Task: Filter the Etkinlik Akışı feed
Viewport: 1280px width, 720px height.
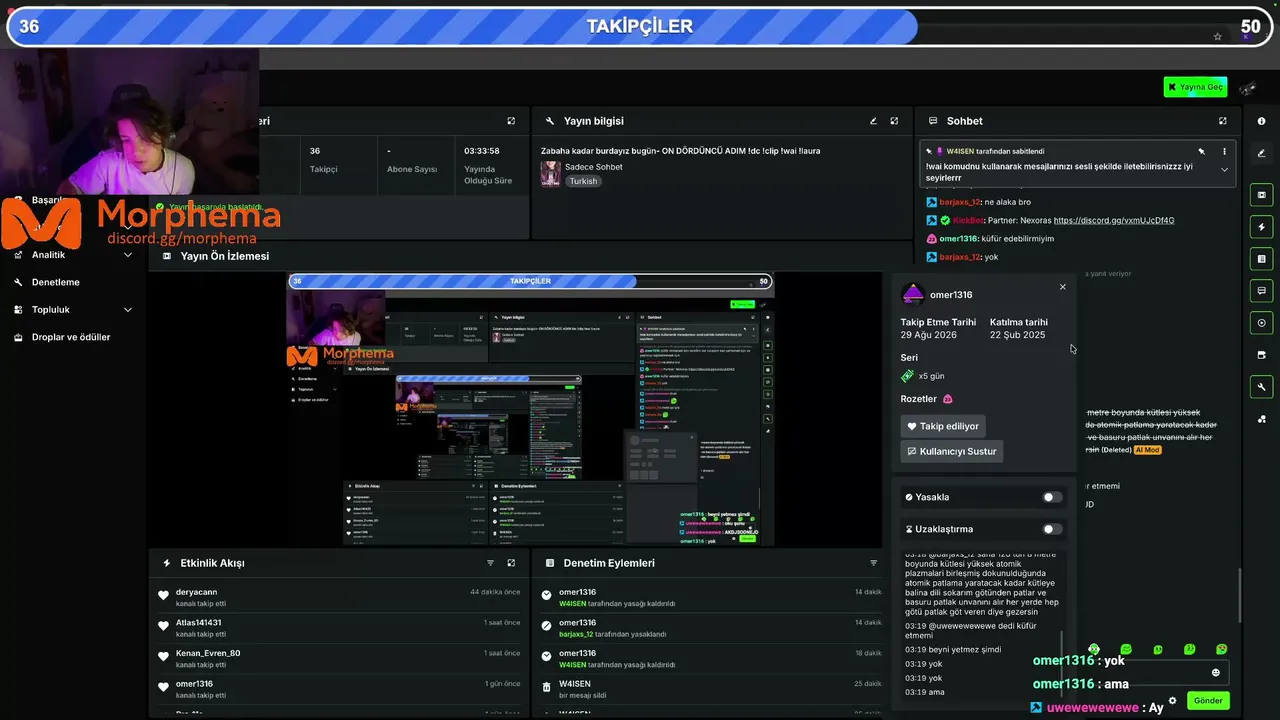Action: coord(490,563)
